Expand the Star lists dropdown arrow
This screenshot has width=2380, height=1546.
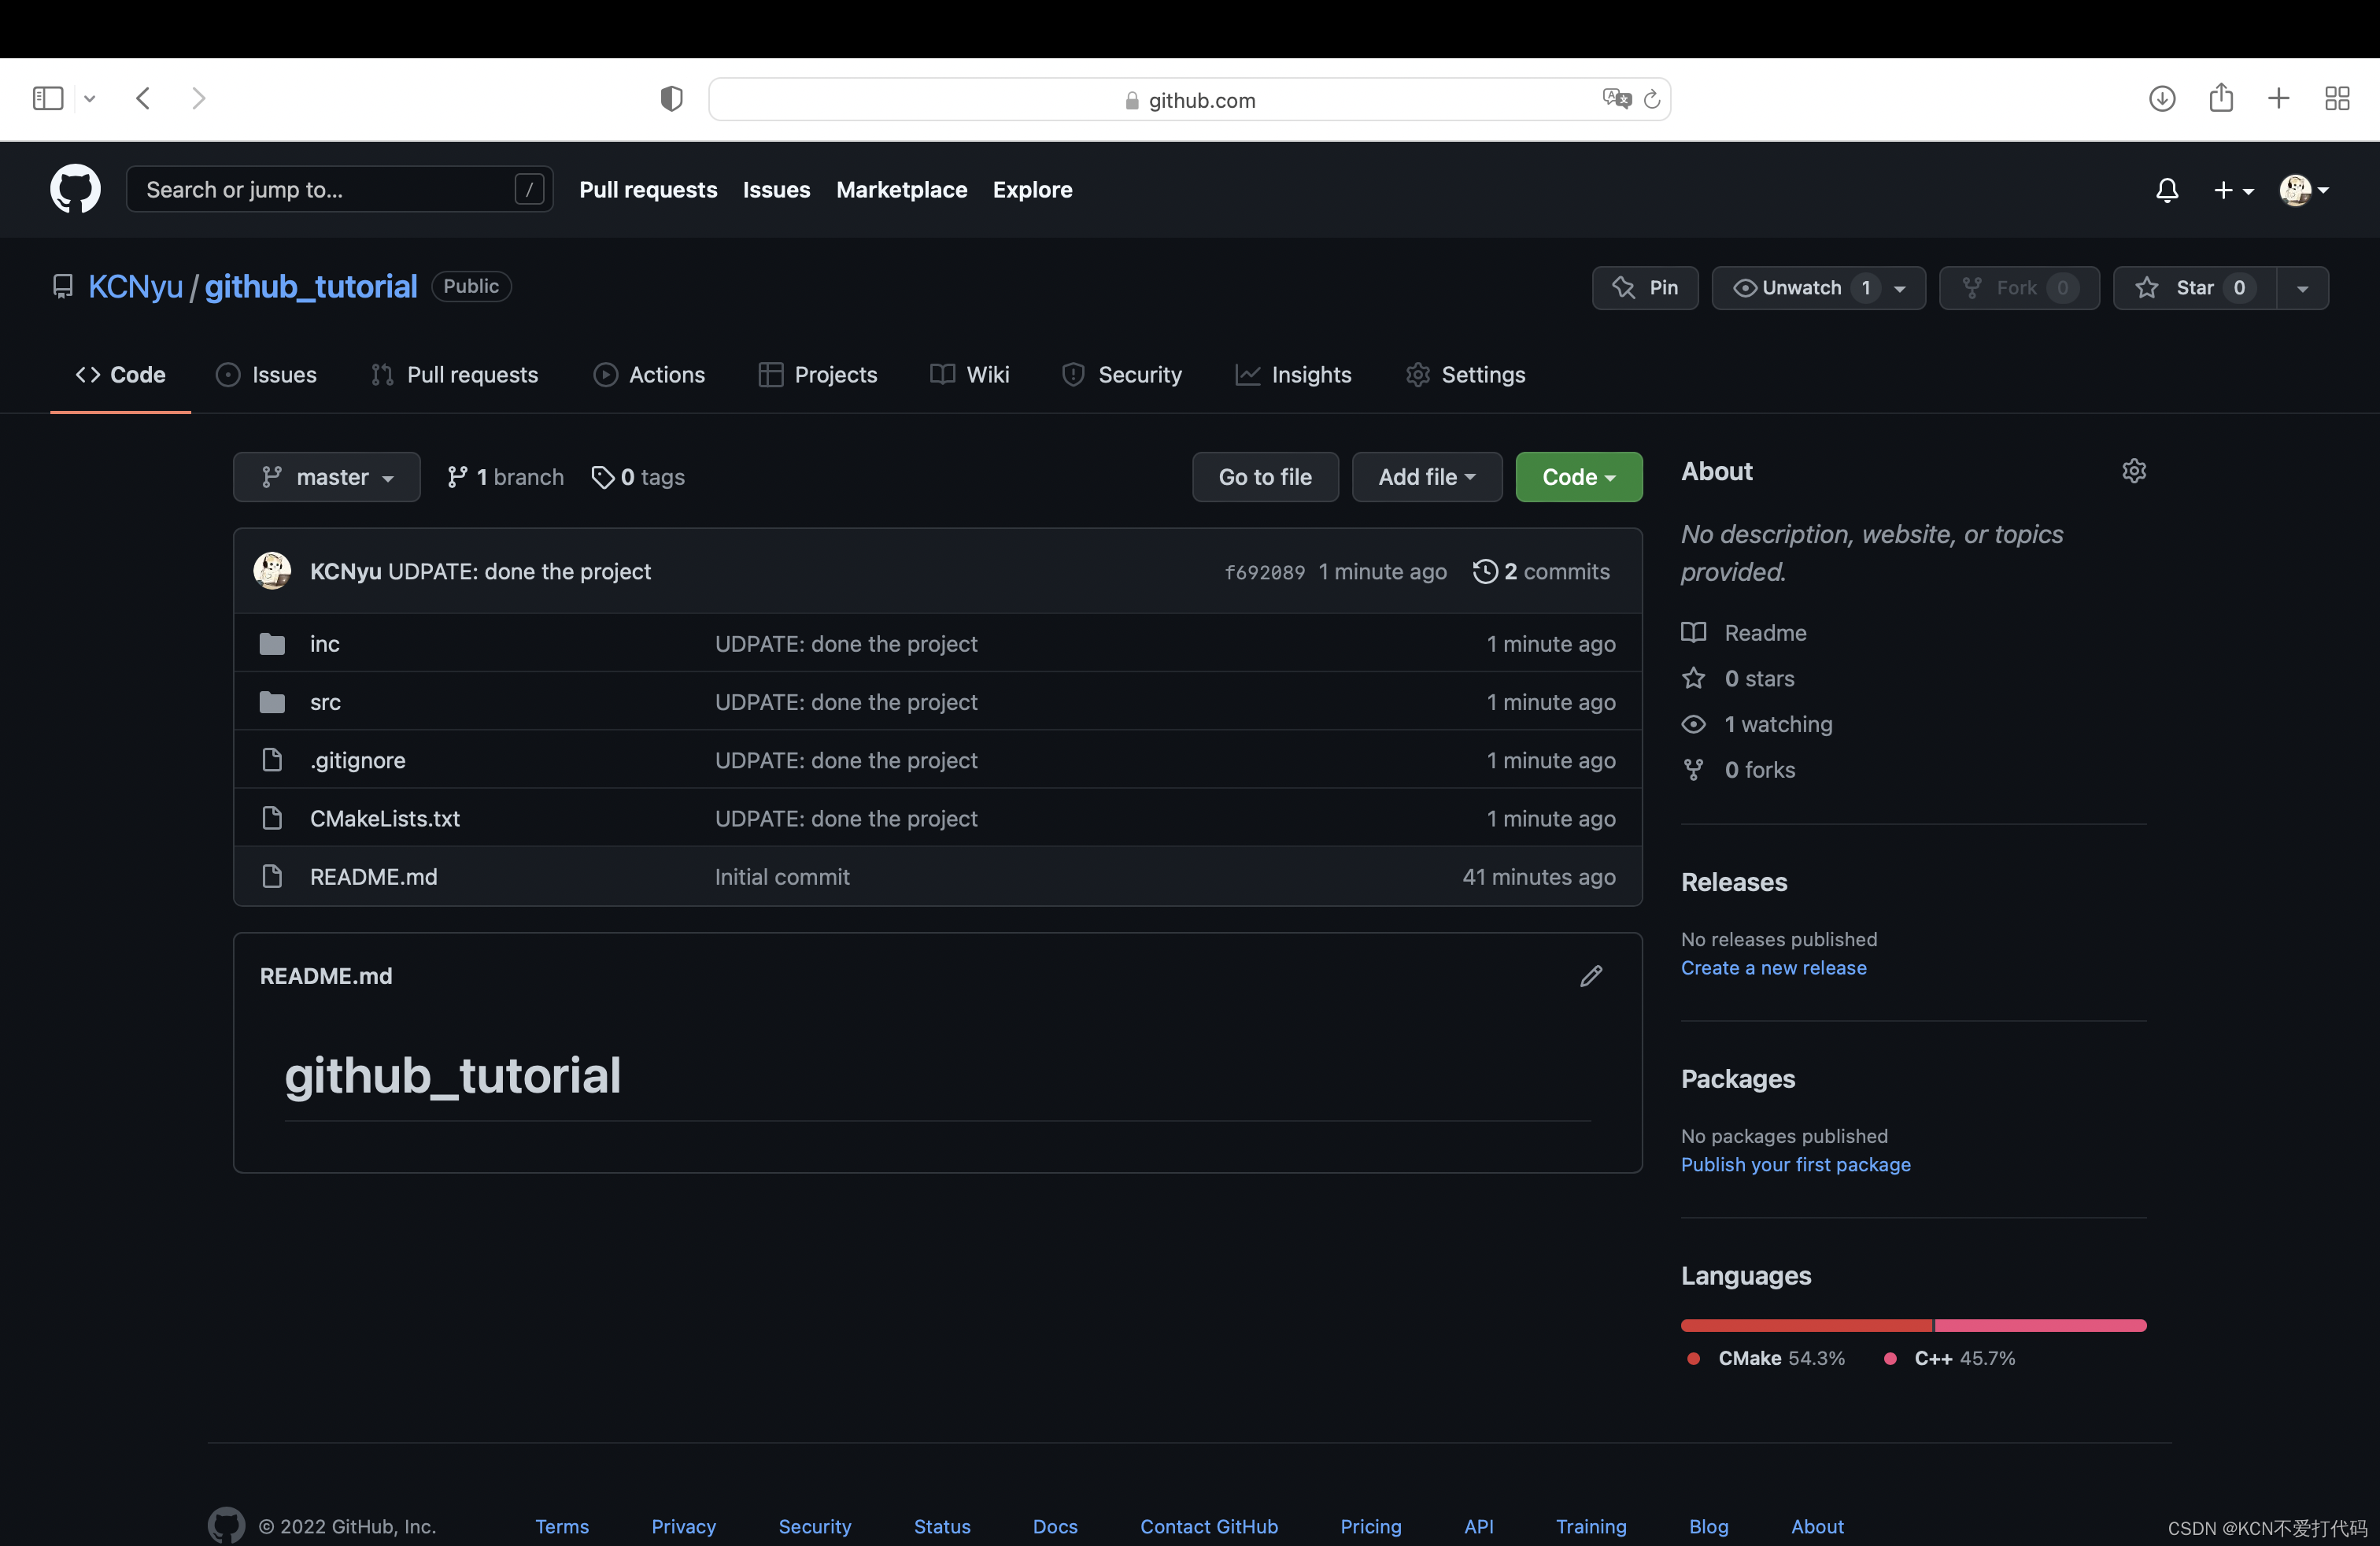(x=2302, y=288)
